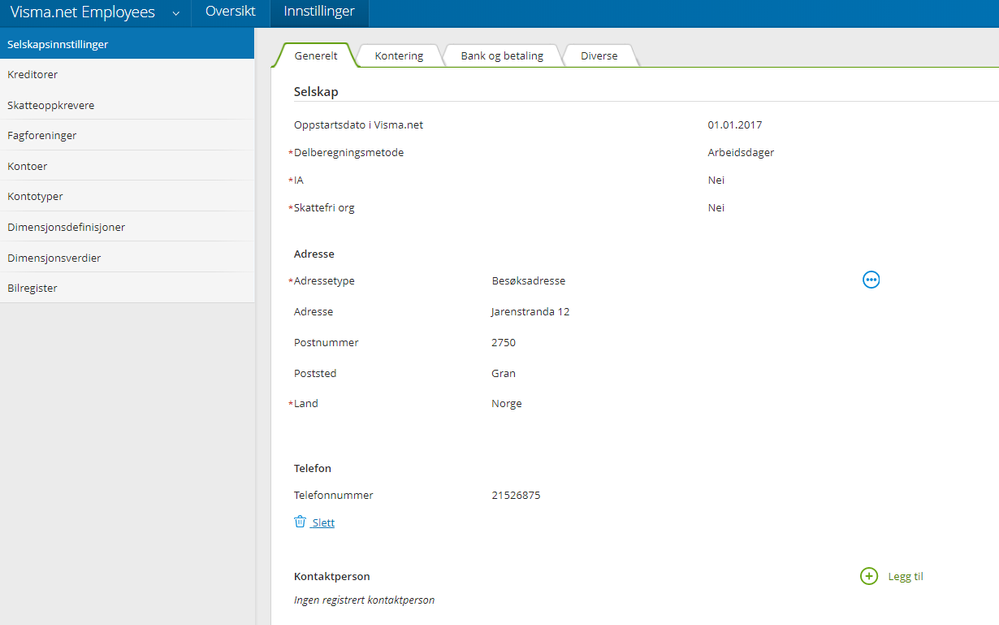The image size is (999, 625).
Task: Click the IA value Nei
Action: (x=716, y=180)
